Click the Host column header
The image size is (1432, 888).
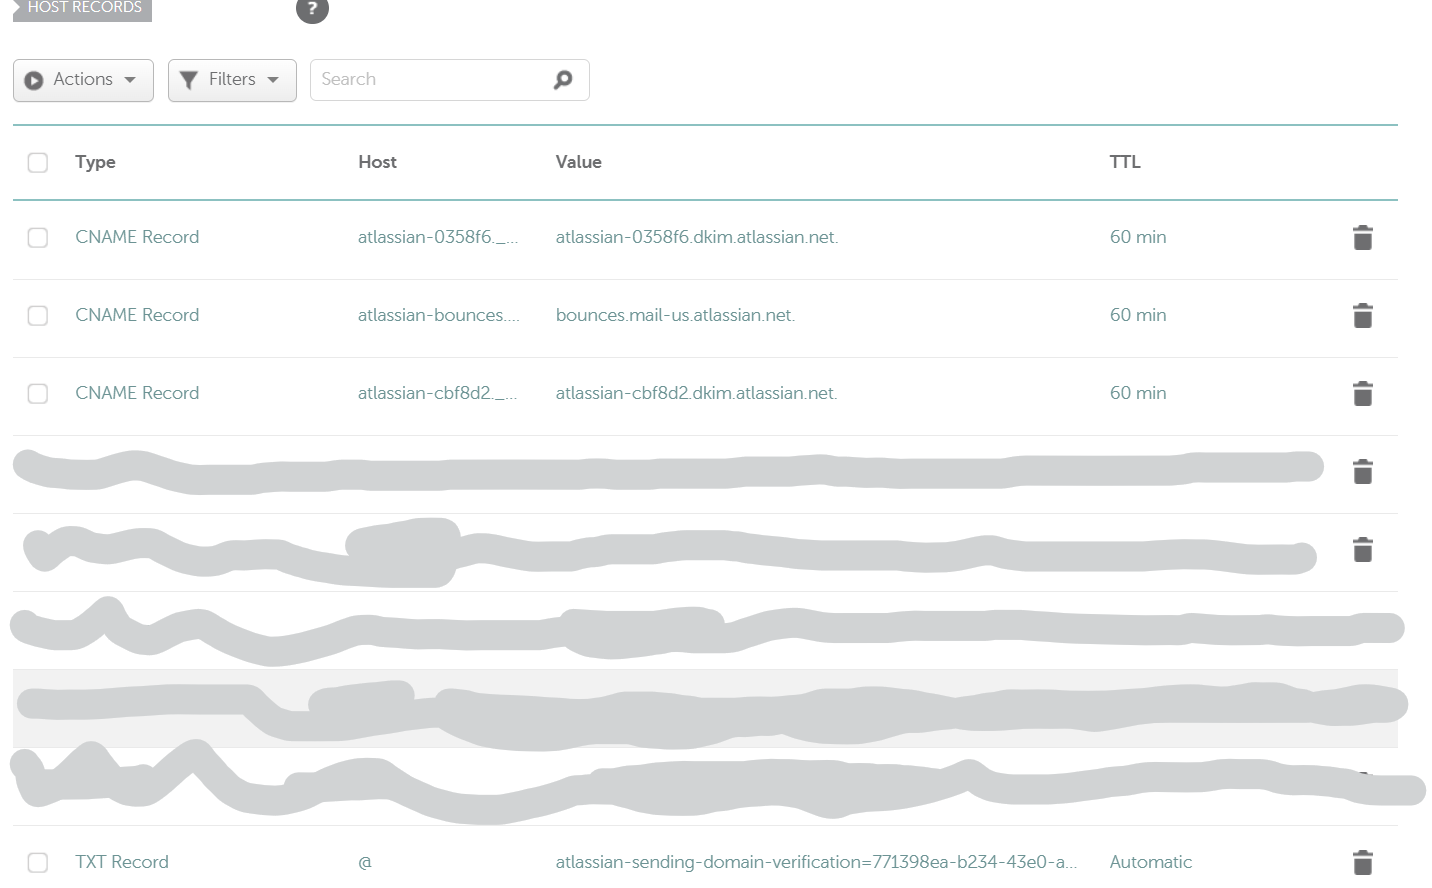(x=377, y=162)
